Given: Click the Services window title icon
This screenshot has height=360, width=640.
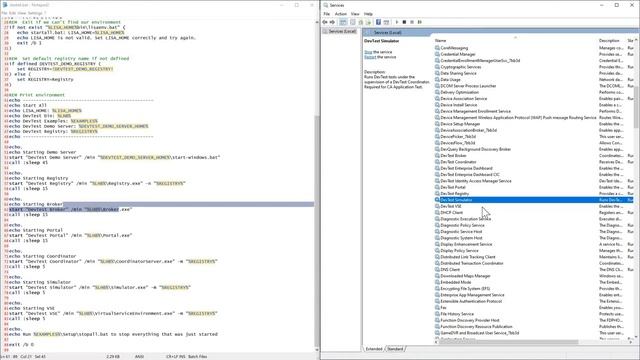Looking at the screenshot, I should (326, 5).
